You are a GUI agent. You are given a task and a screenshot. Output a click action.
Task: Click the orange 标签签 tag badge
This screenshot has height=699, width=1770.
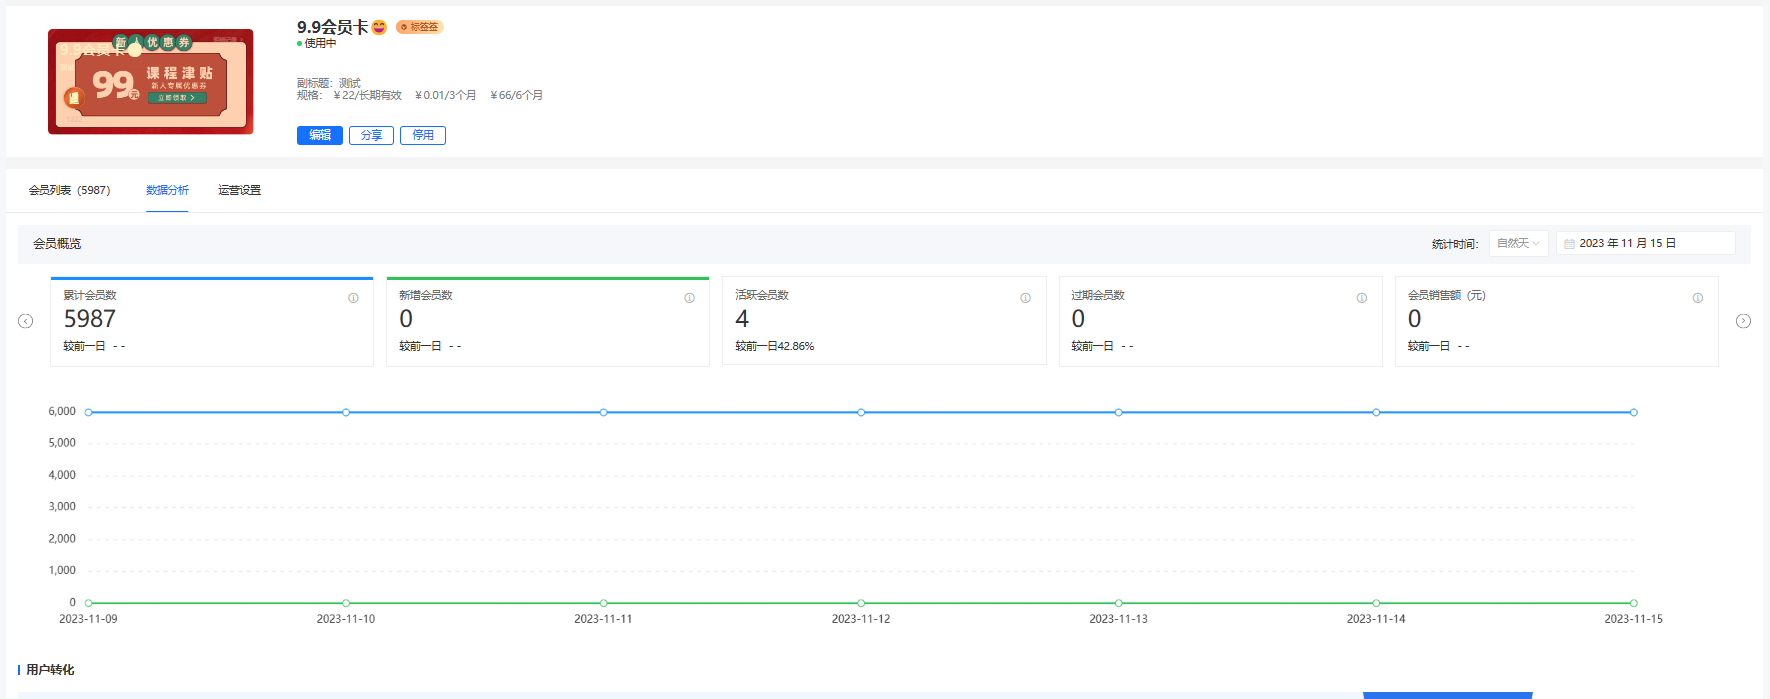(x=419, y=27)
